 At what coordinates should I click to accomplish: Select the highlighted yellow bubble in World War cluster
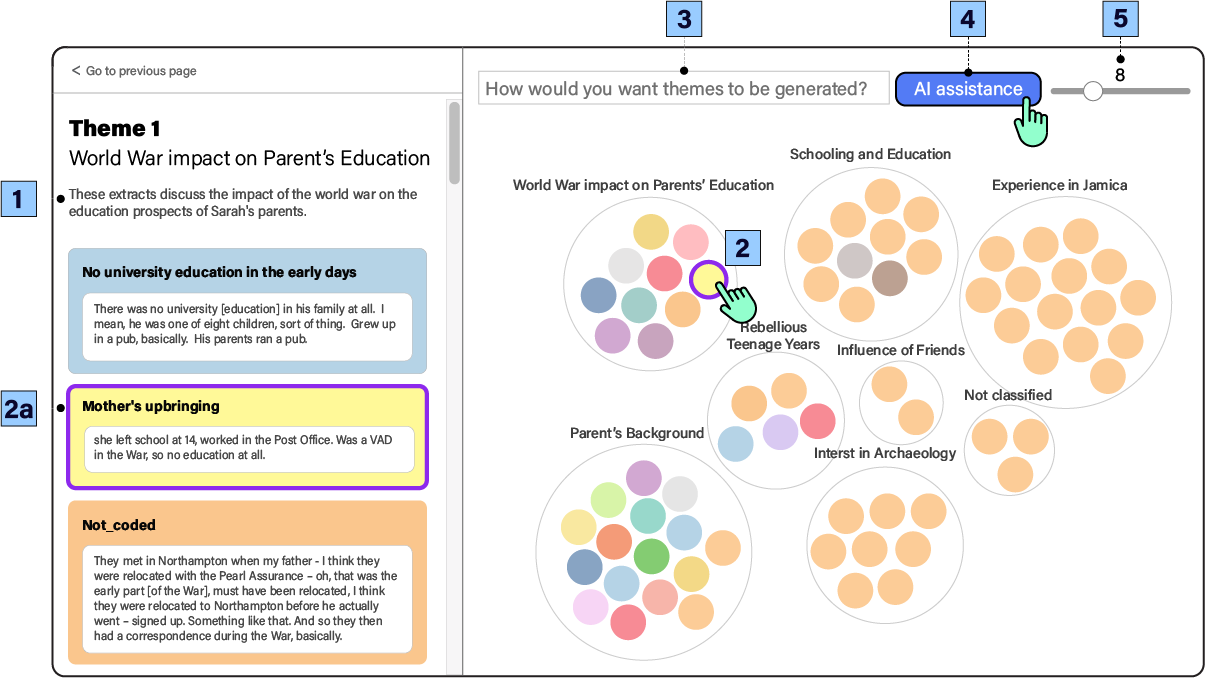(x=708, y=279)
